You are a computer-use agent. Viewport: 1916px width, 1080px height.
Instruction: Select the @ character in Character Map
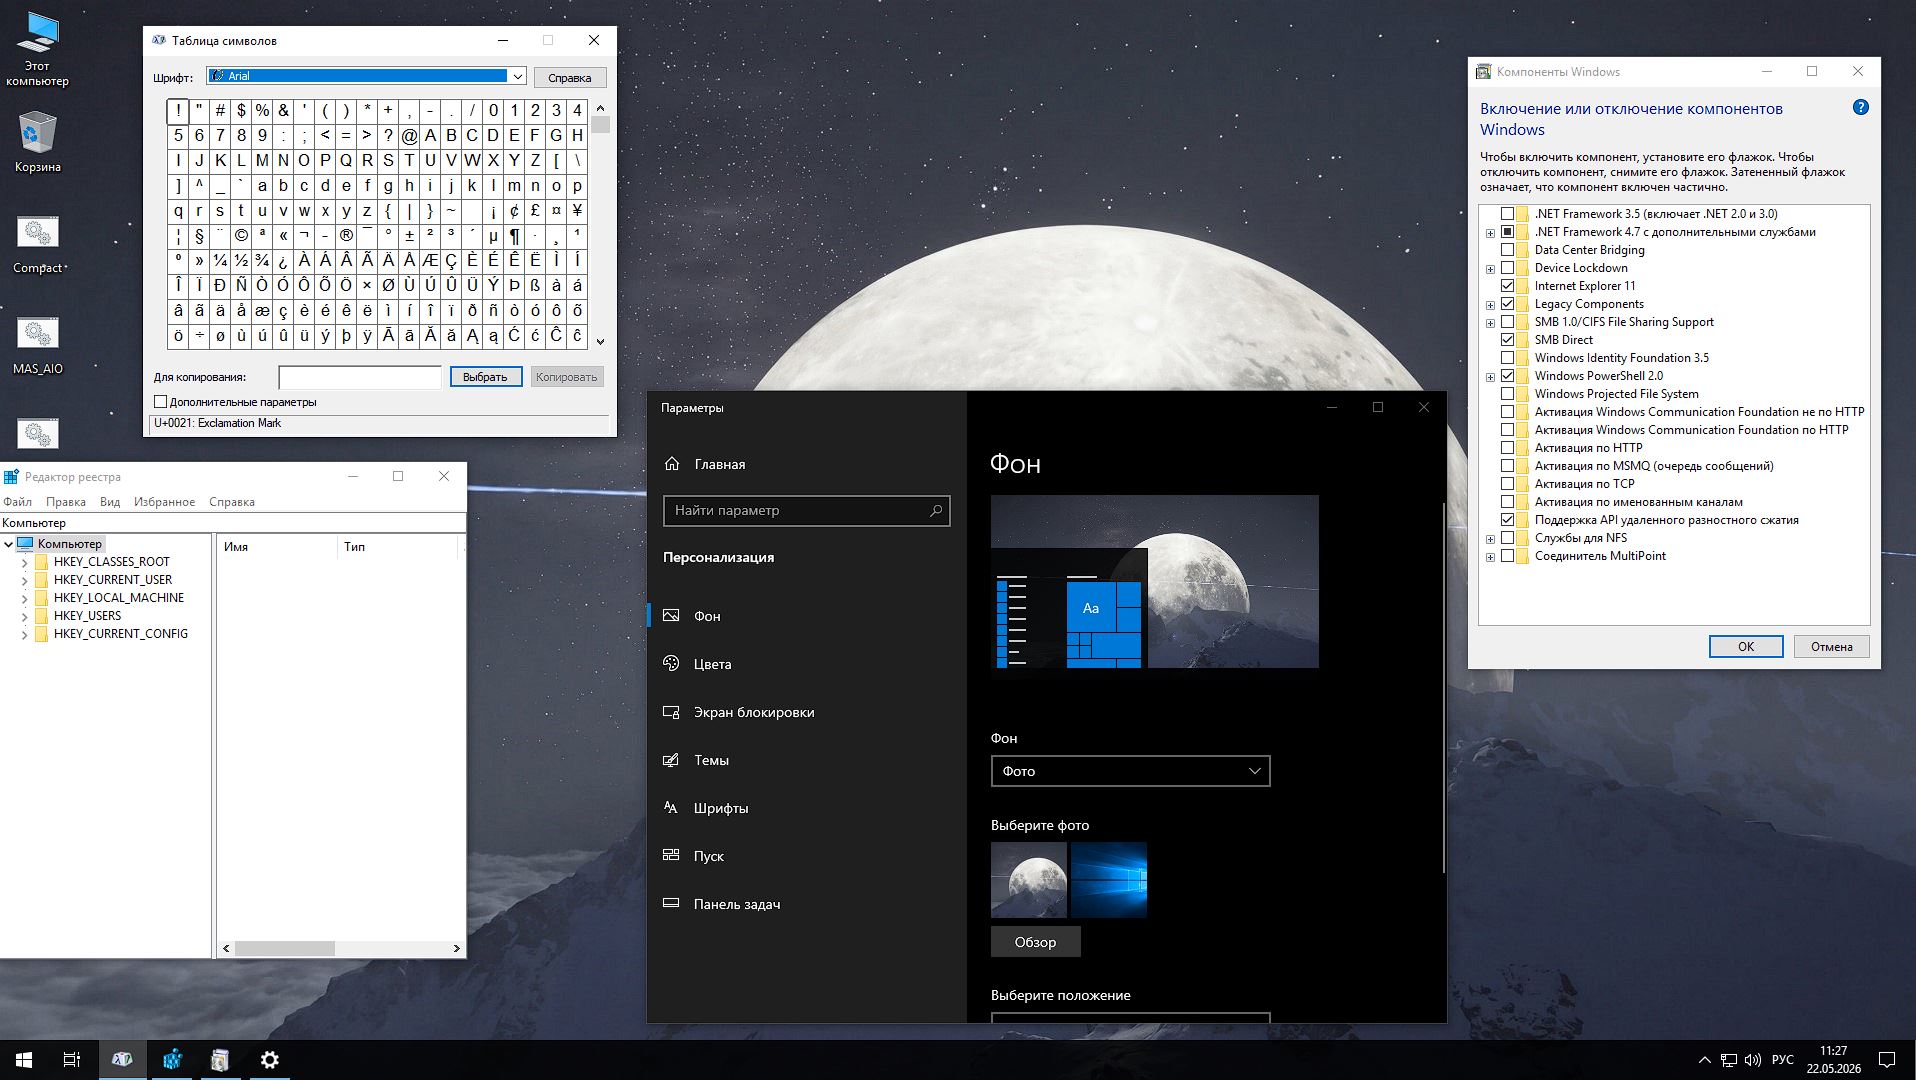409,136
